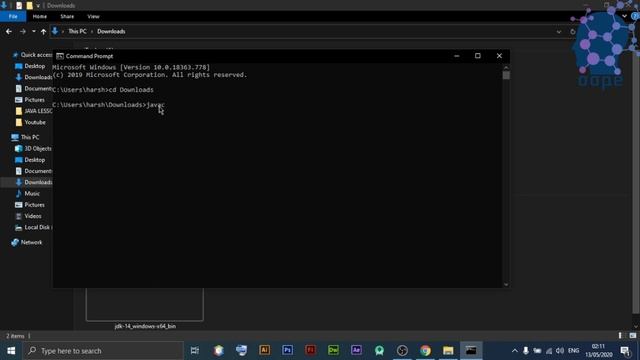This screenshot has height=360, width=640.
Task: Click the Command Prompt title bar icon
Action: tap(60, 56)
